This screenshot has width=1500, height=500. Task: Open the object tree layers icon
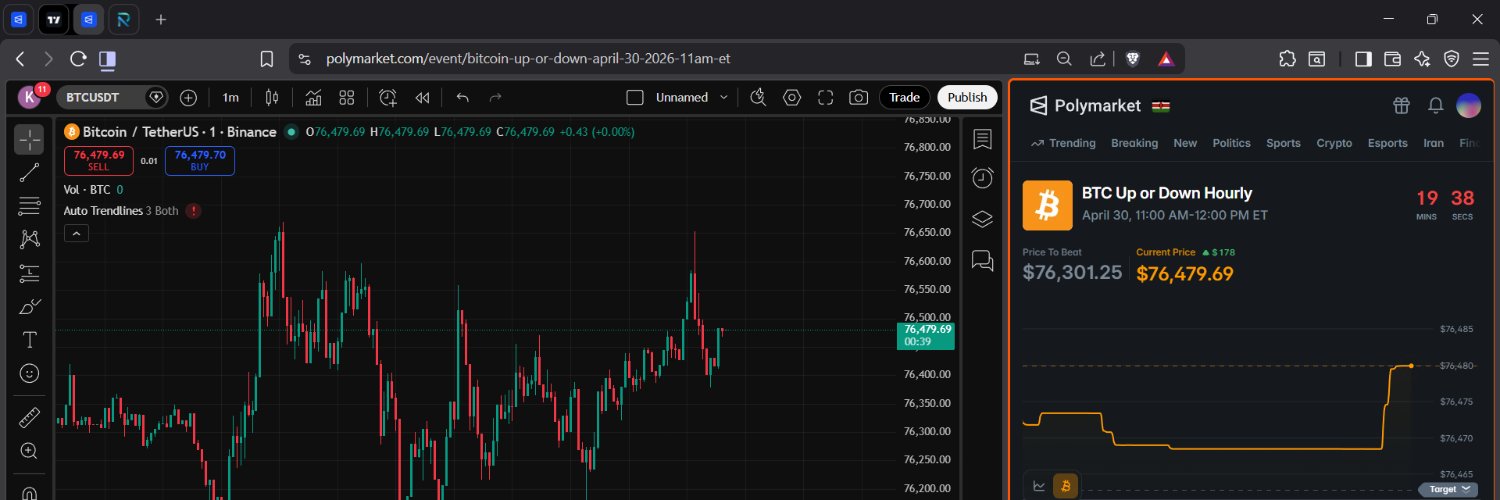(982, 219)
